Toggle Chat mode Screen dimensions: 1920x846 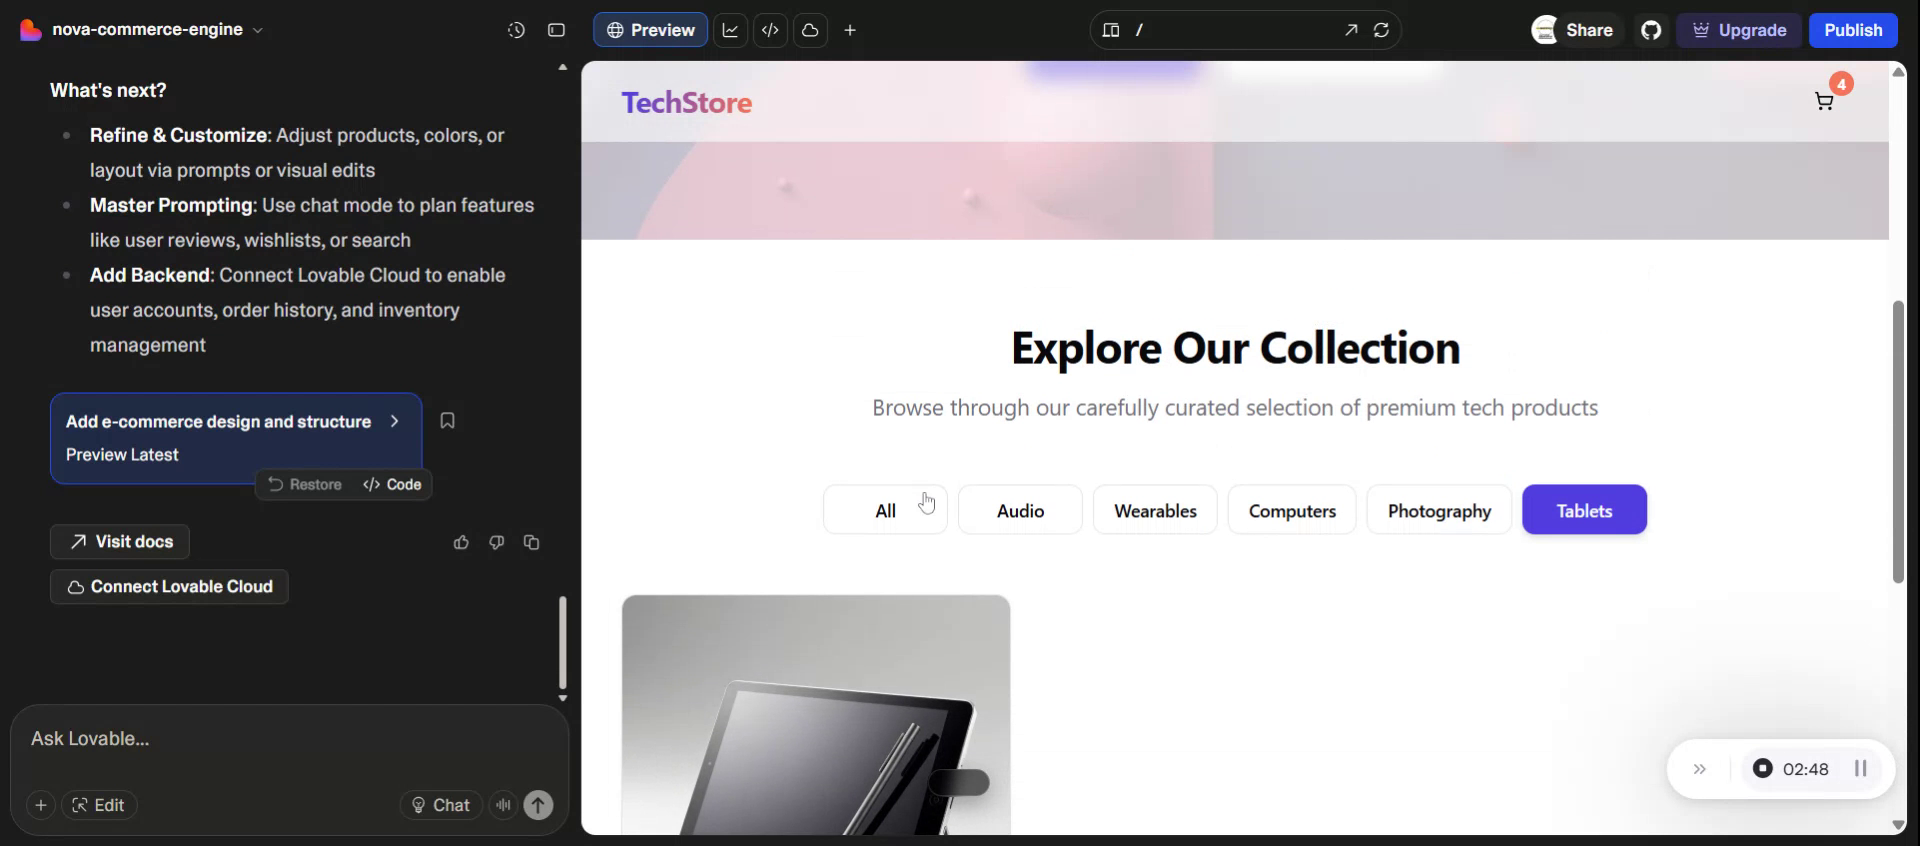click(x=440, y=805)
